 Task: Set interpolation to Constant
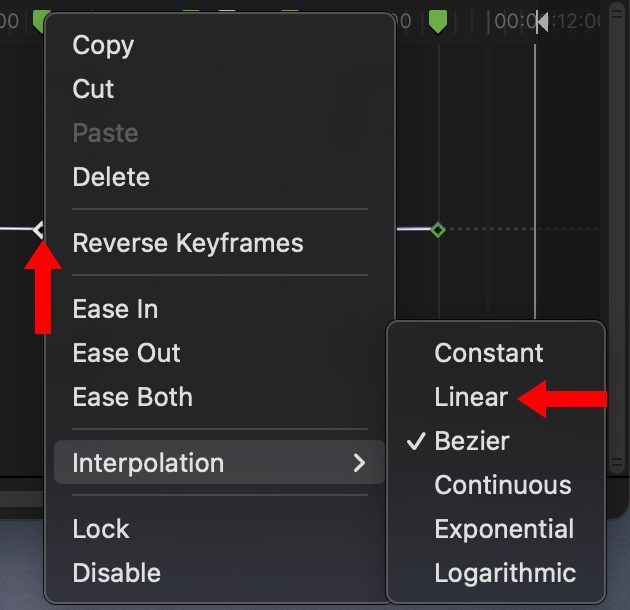tap(489, 353)
